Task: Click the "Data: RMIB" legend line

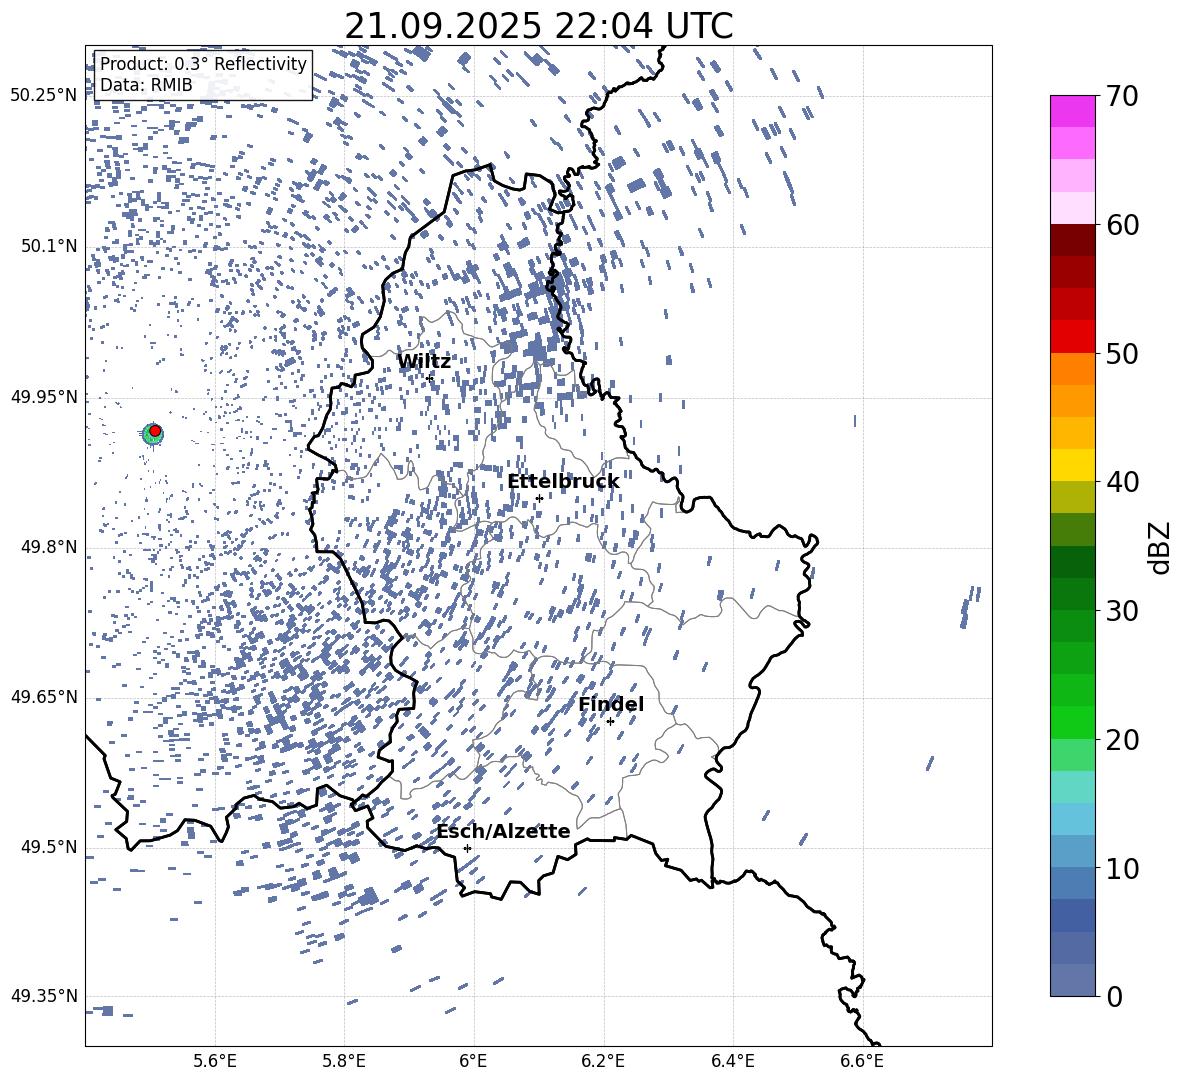Action: (146, 85)
